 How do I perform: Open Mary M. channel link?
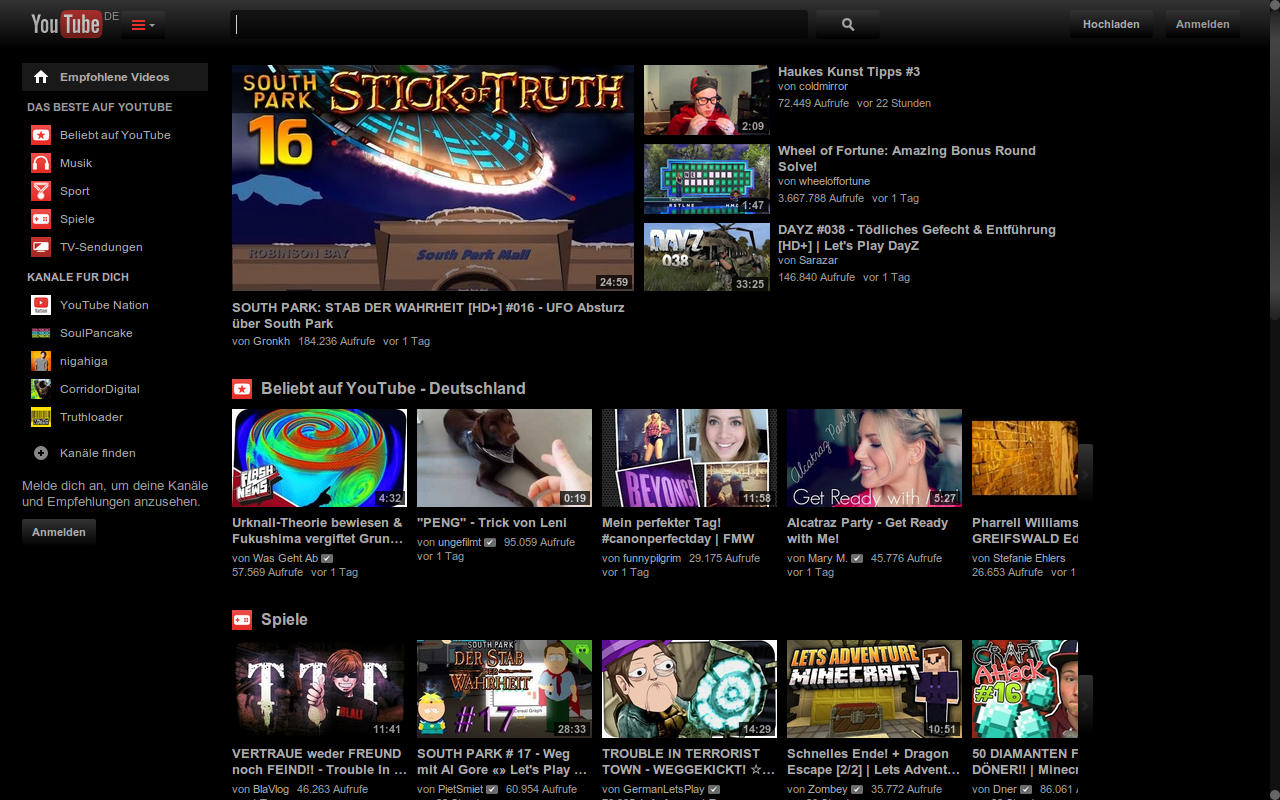(x=827, y=558)
